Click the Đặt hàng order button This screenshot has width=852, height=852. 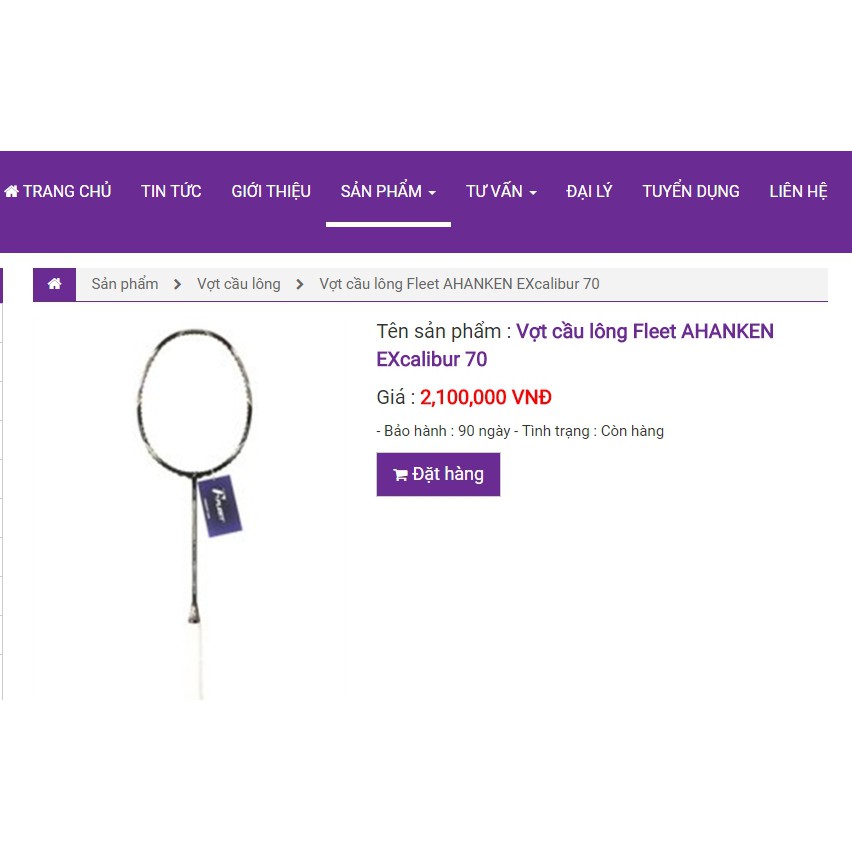(x=438, y=474)
